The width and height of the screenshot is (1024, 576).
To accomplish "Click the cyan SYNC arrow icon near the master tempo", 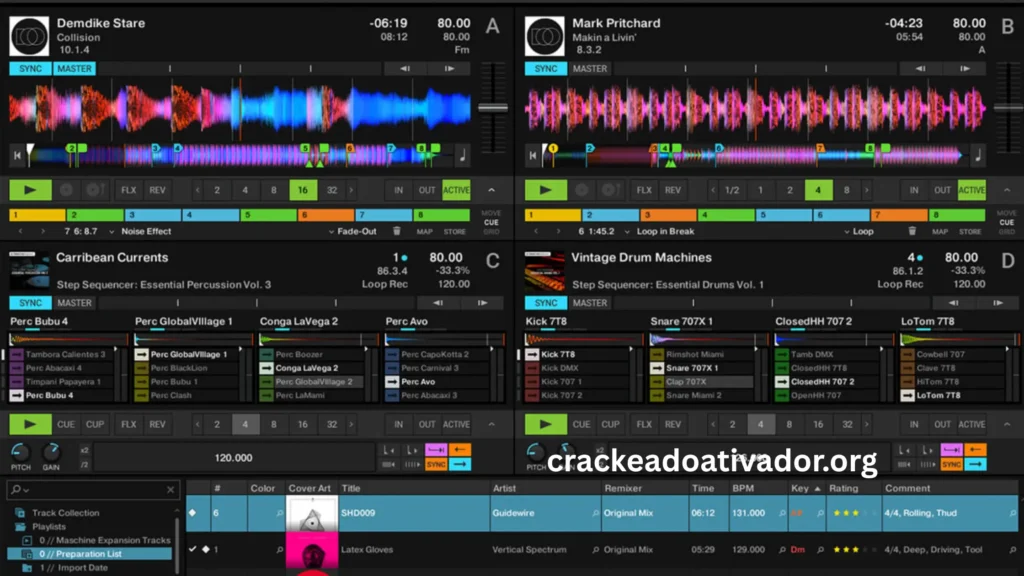I will pos(461,464).
